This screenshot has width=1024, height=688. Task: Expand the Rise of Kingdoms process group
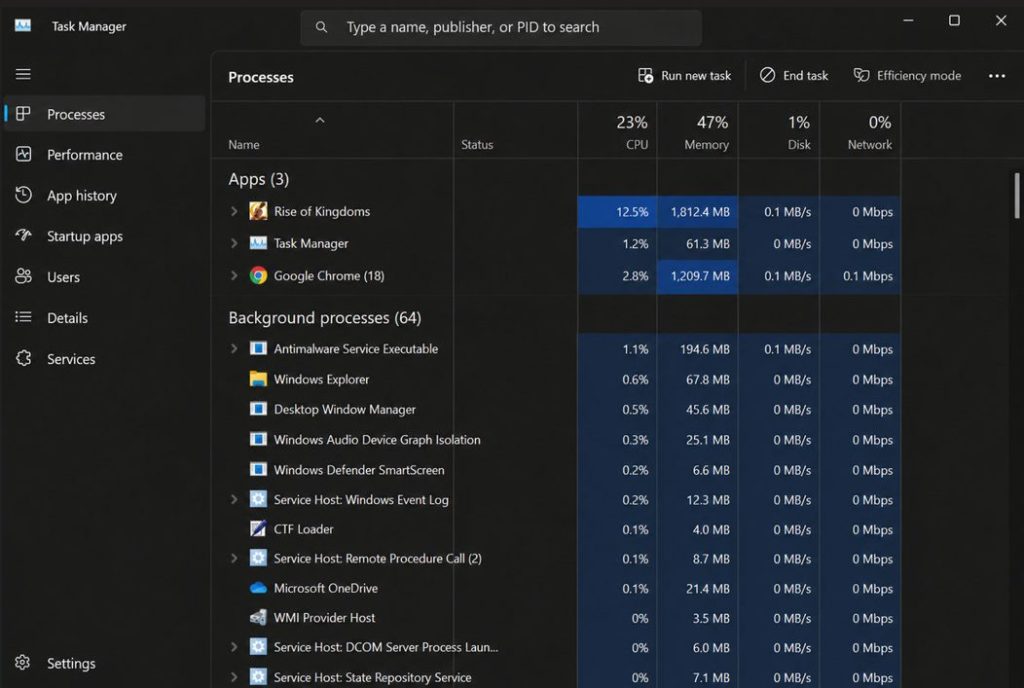[x=234, y=211]
